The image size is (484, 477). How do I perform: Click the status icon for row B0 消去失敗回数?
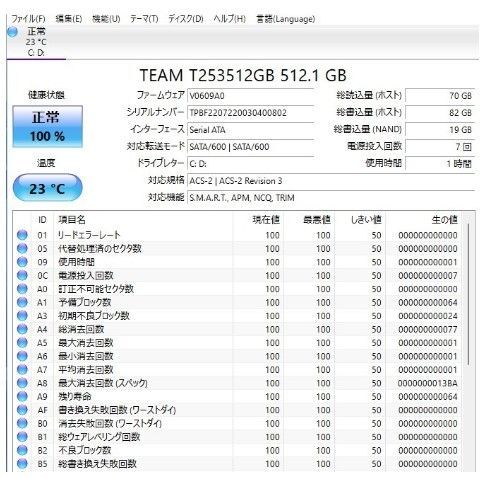point(22,423)
